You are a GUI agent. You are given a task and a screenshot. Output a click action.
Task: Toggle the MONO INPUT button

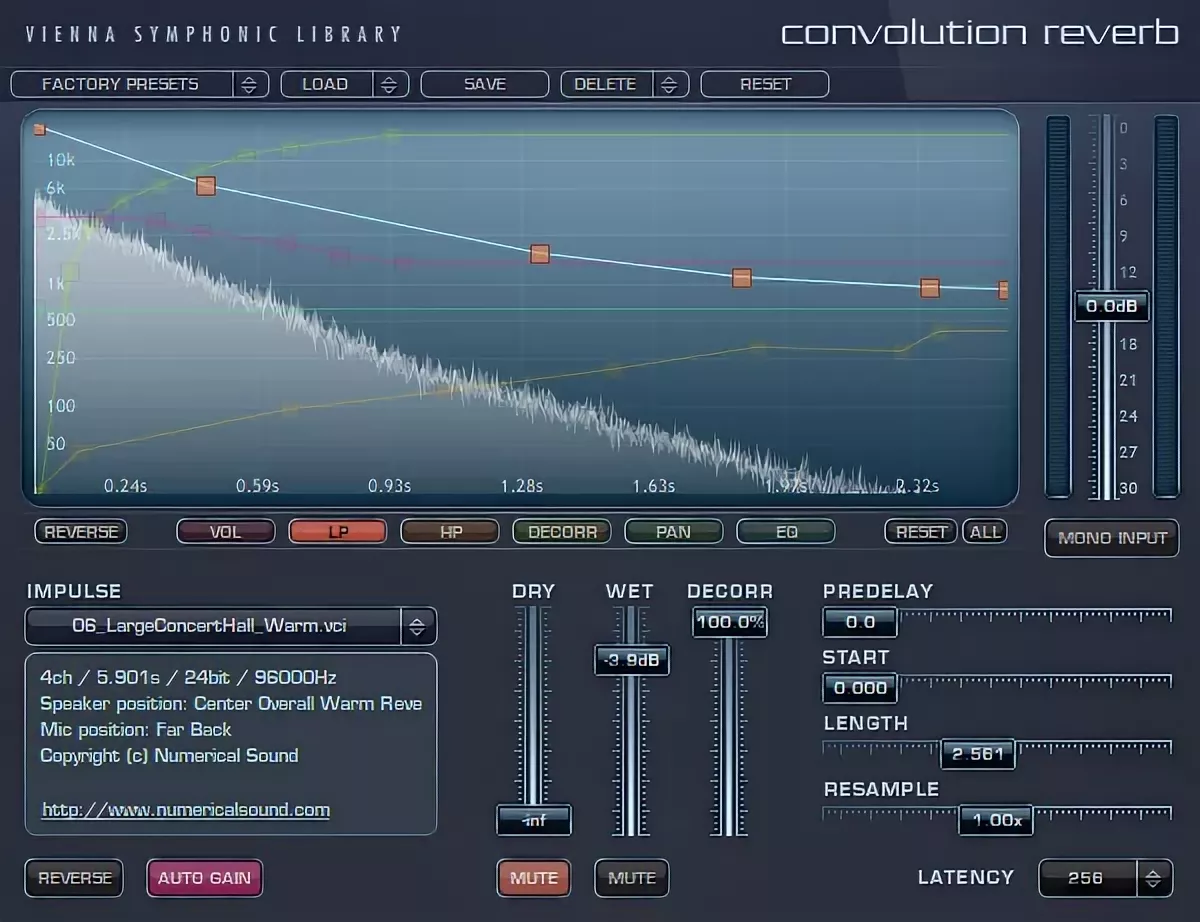(x=1112, y=538)
